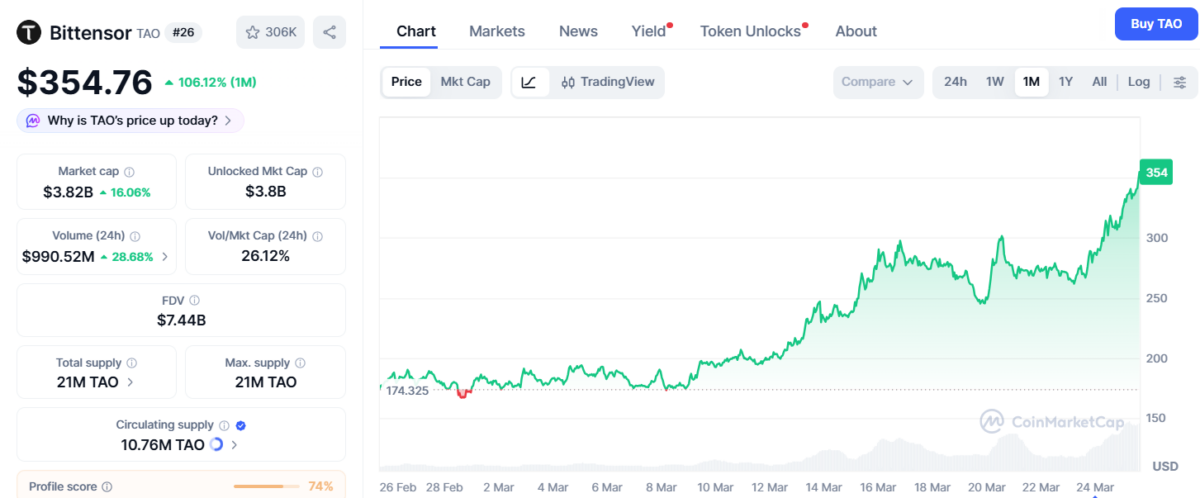Toggle Log scale on chart
The image size is (1200, 498).
coord(1139,82)
